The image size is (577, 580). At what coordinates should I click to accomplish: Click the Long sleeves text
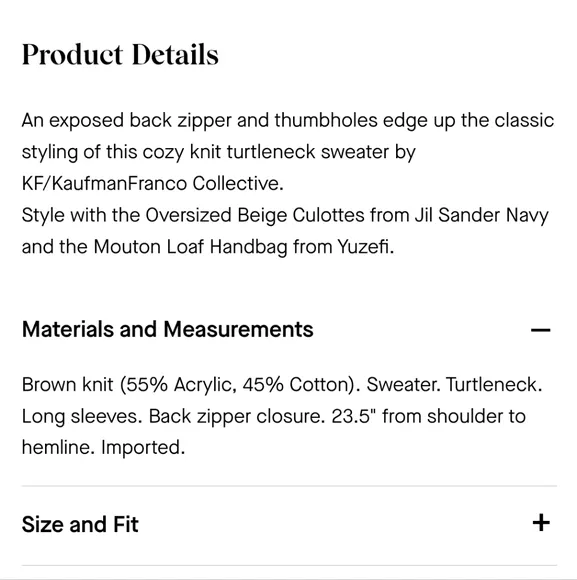[x=82, y=416]
